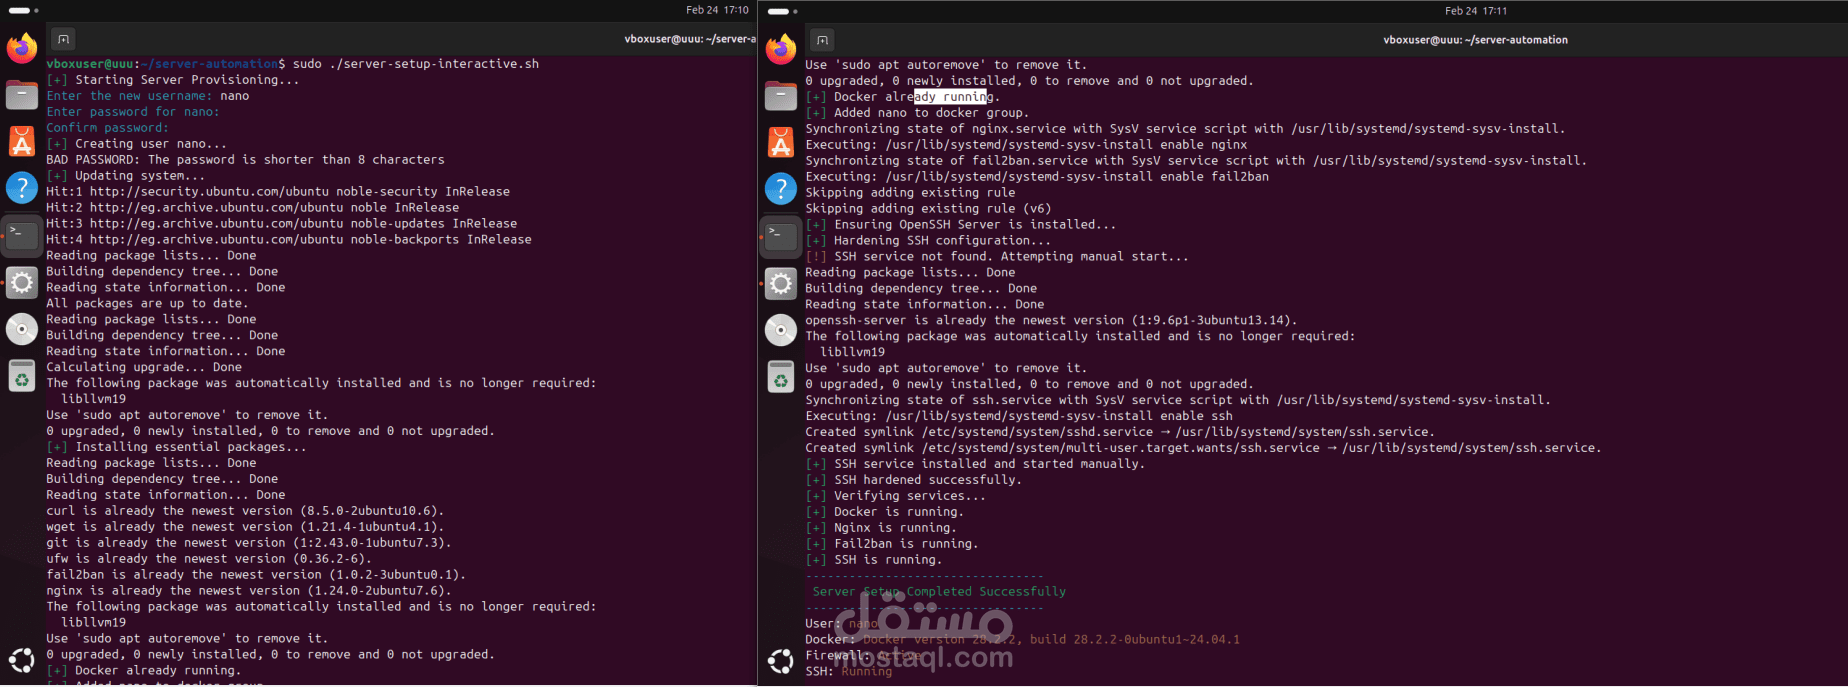
Task: Click 'Skipping adding existing rule (v6)' line
Action: click(928, 209)
